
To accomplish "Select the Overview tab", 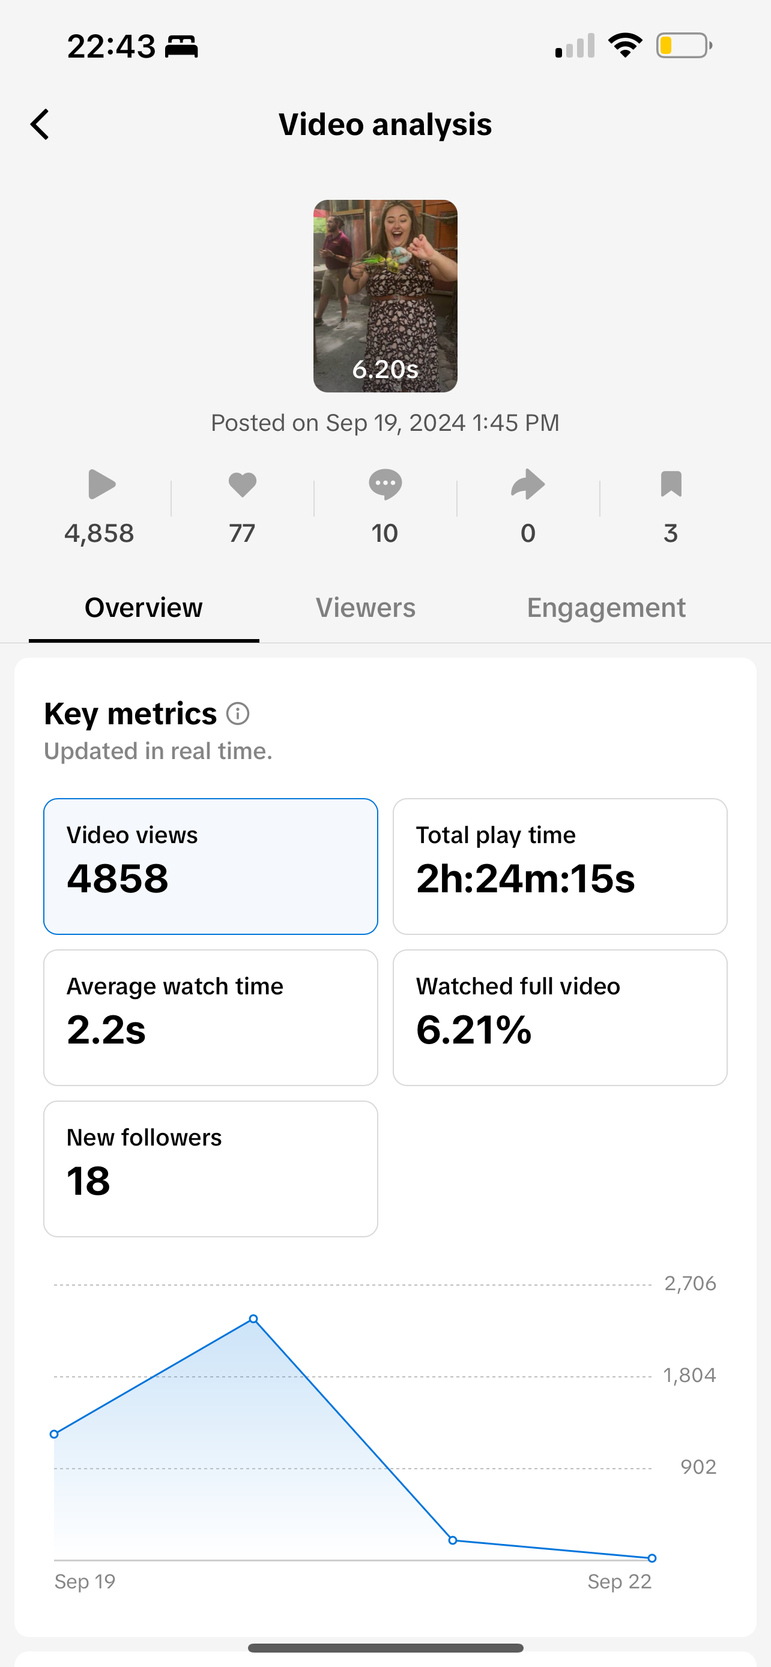I will pos(144,608).
